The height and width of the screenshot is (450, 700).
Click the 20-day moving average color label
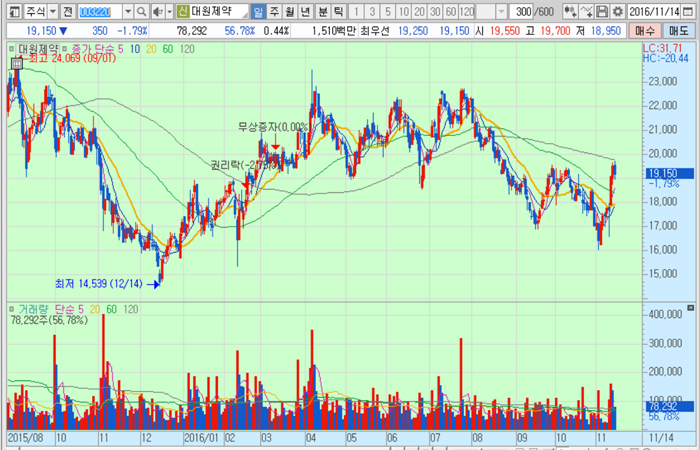point(151,48)
